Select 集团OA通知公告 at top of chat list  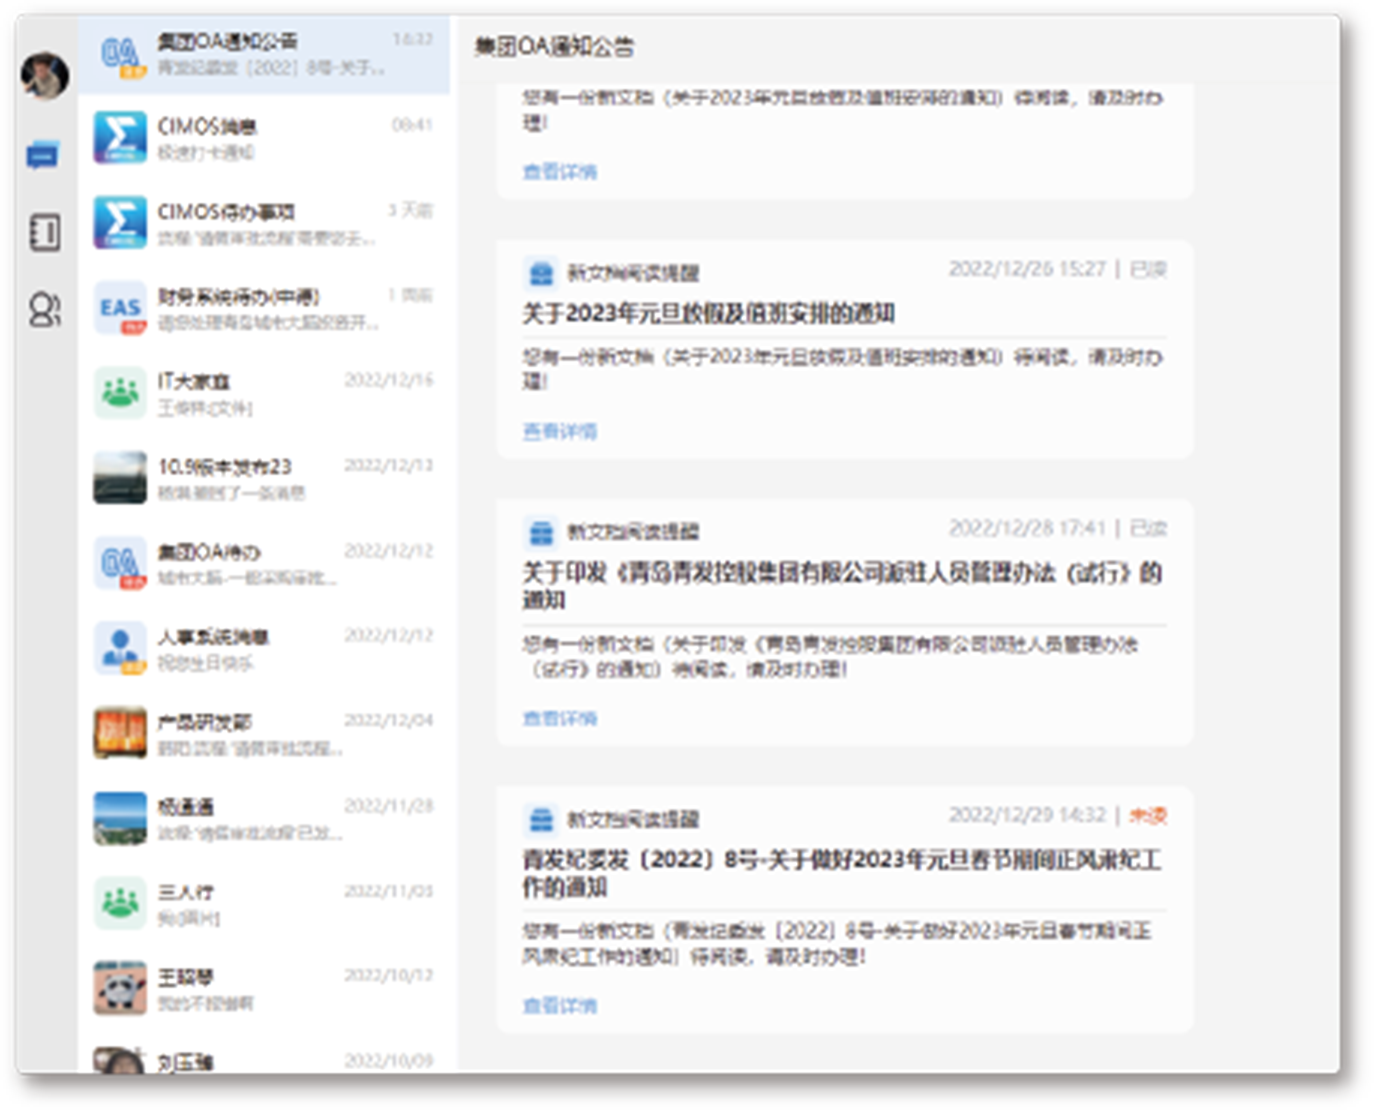[264, 53]
